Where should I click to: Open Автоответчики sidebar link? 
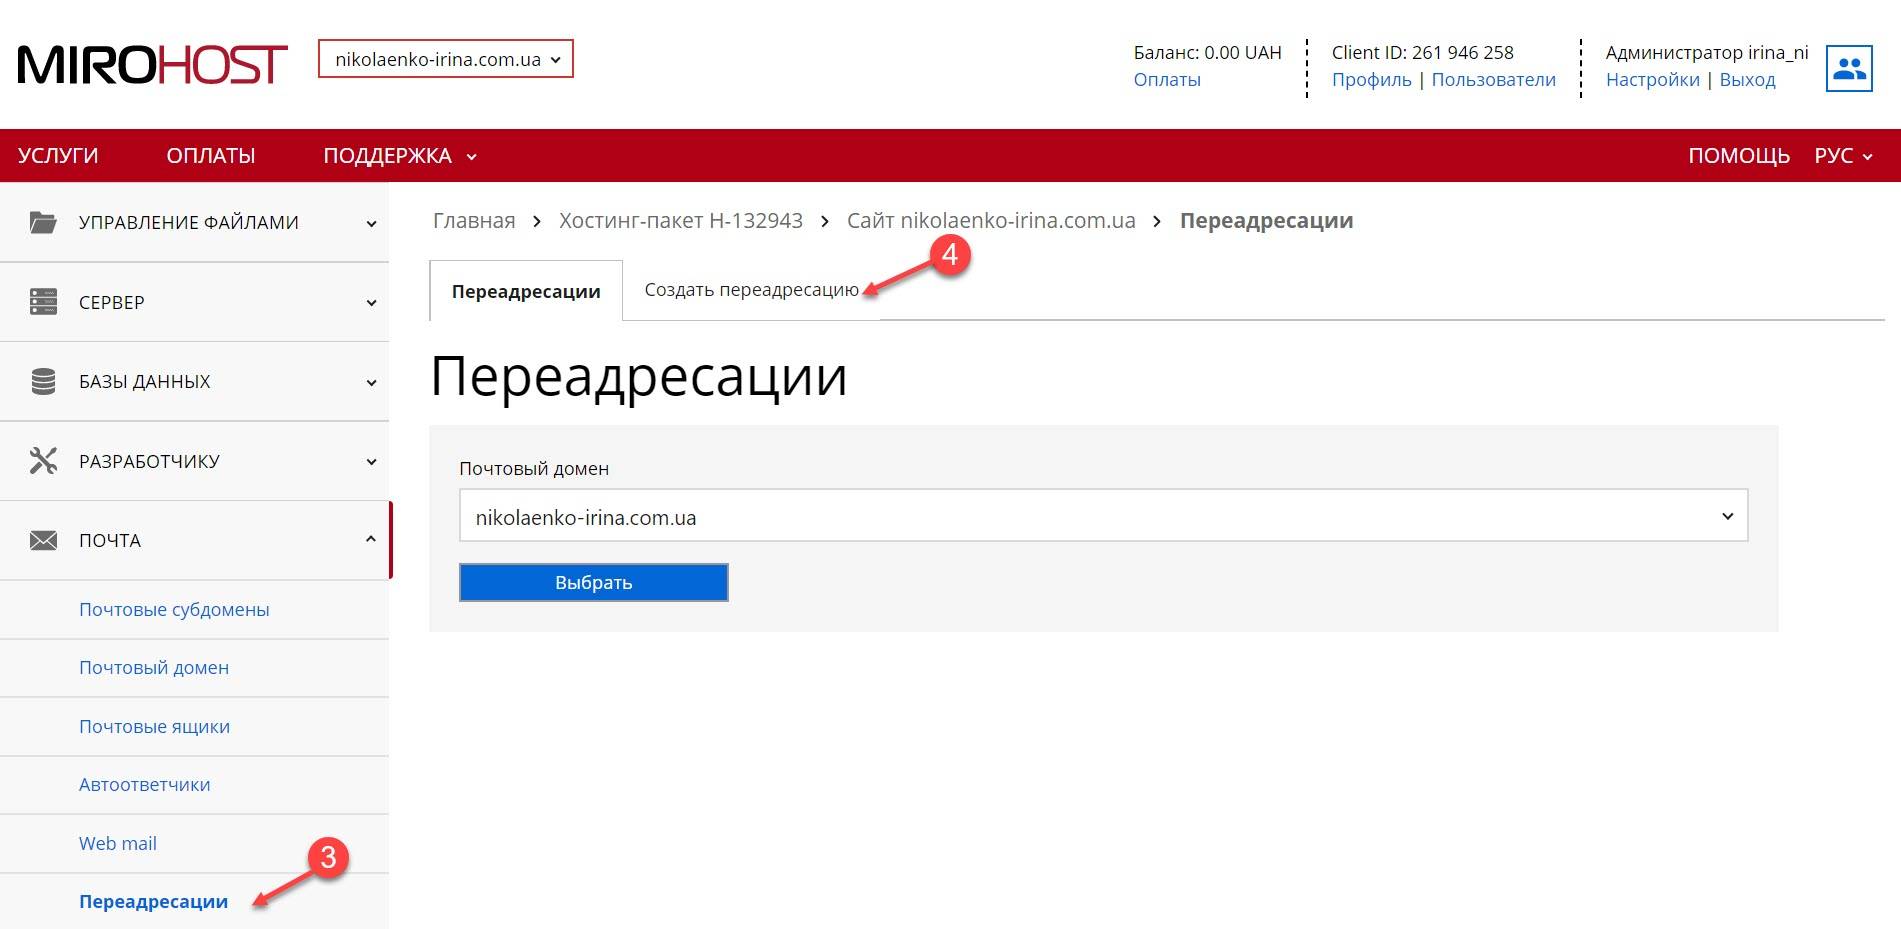coord(145,785)
